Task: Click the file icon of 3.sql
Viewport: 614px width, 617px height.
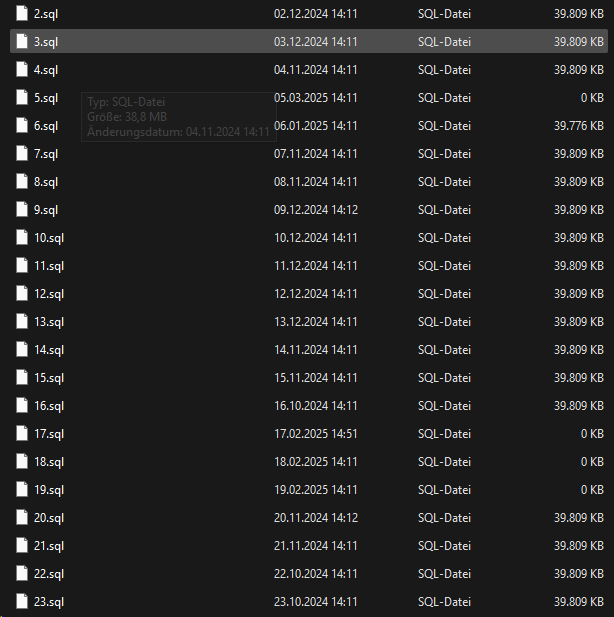Action: (22, 41)
